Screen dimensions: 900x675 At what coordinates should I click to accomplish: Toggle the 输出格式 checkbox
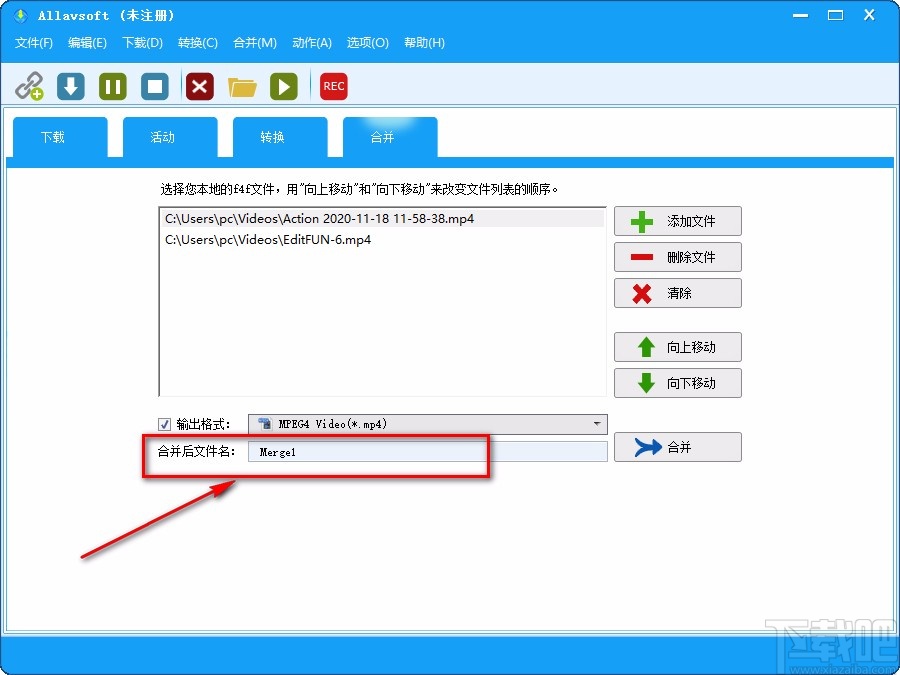click(x=164, y=424)
